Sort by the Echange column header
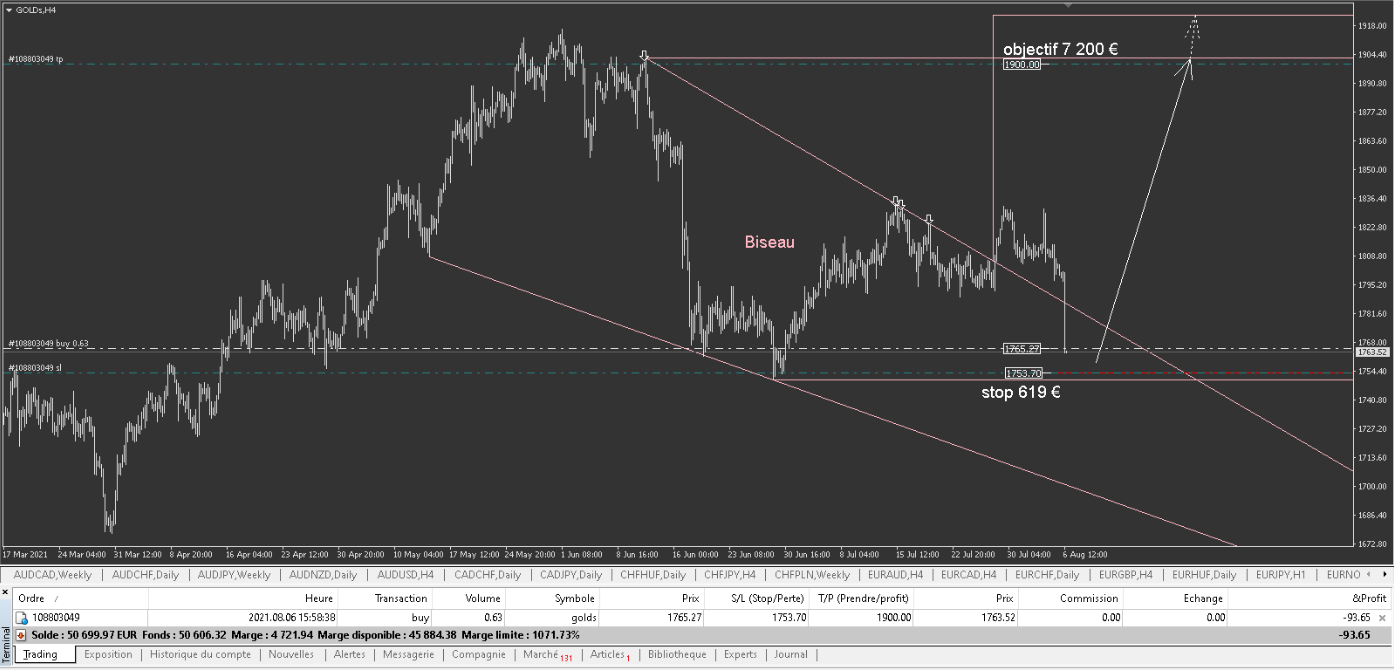Screen dimensions: 1394x670 point(1175,598)
